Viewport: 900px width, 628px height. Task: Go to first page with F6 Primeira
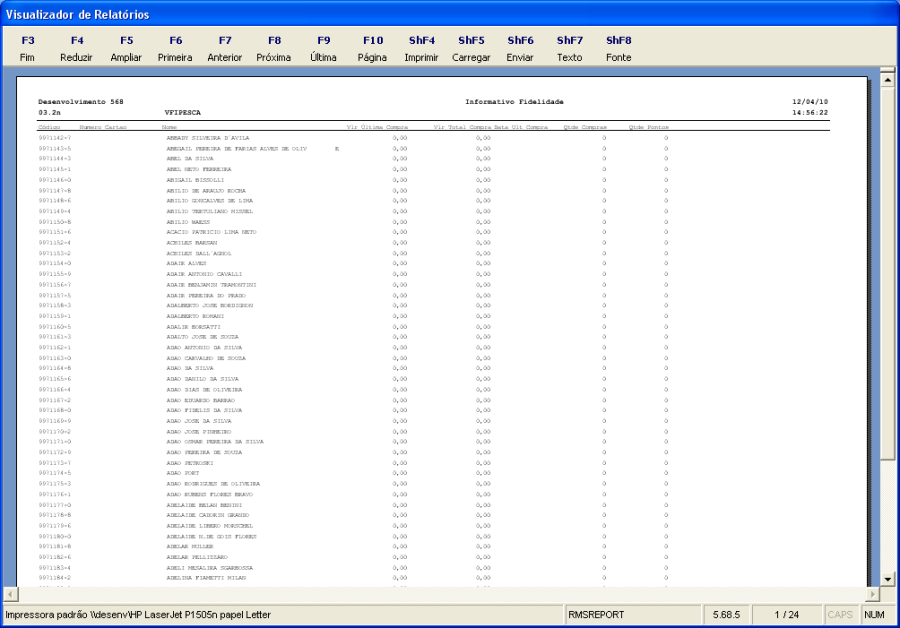(175, 49)
